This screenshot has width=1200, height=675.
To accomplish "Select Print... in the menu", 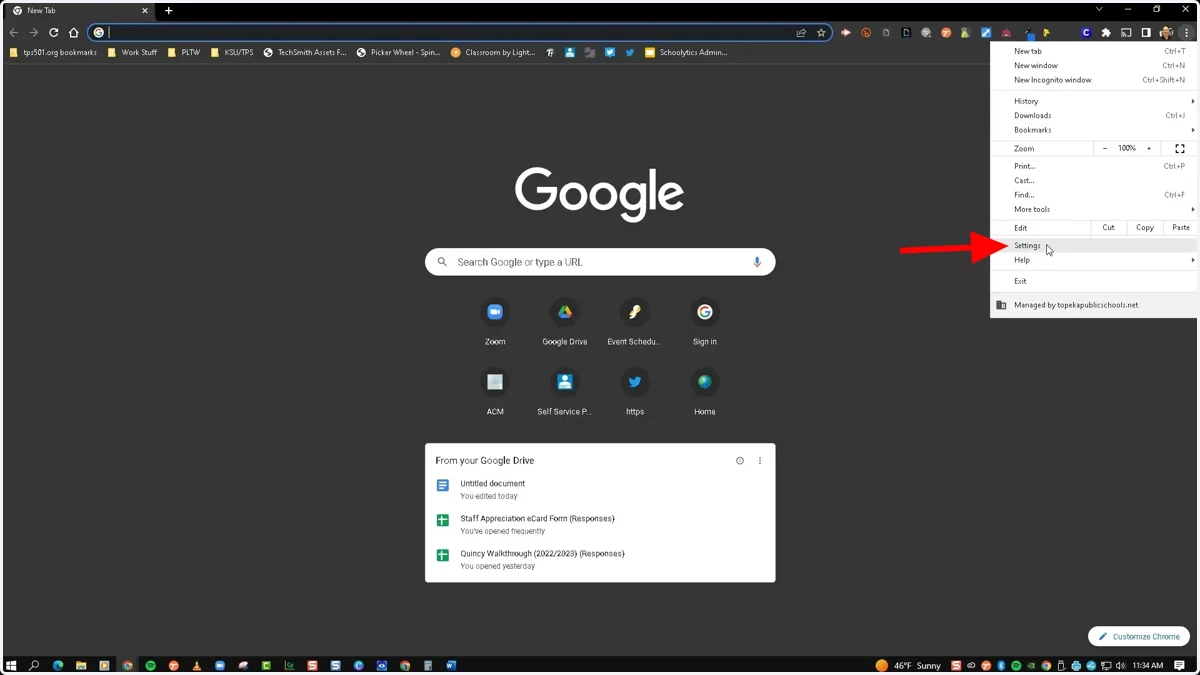I will [1093, 166].
